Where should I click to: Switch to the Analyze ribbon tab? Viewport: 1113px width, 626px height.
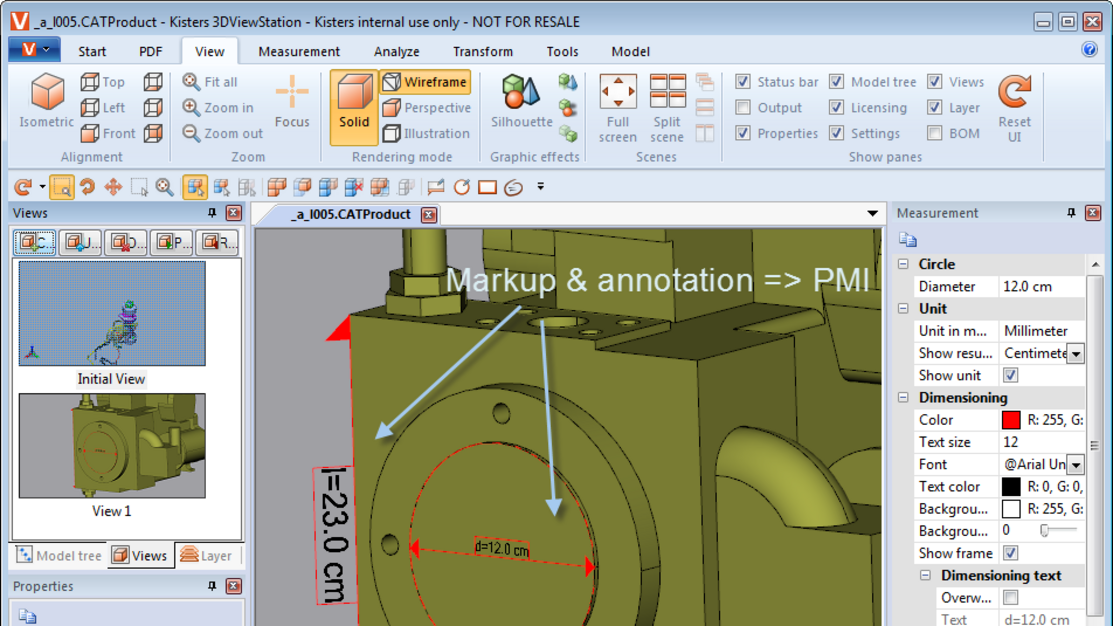[397, 51]
